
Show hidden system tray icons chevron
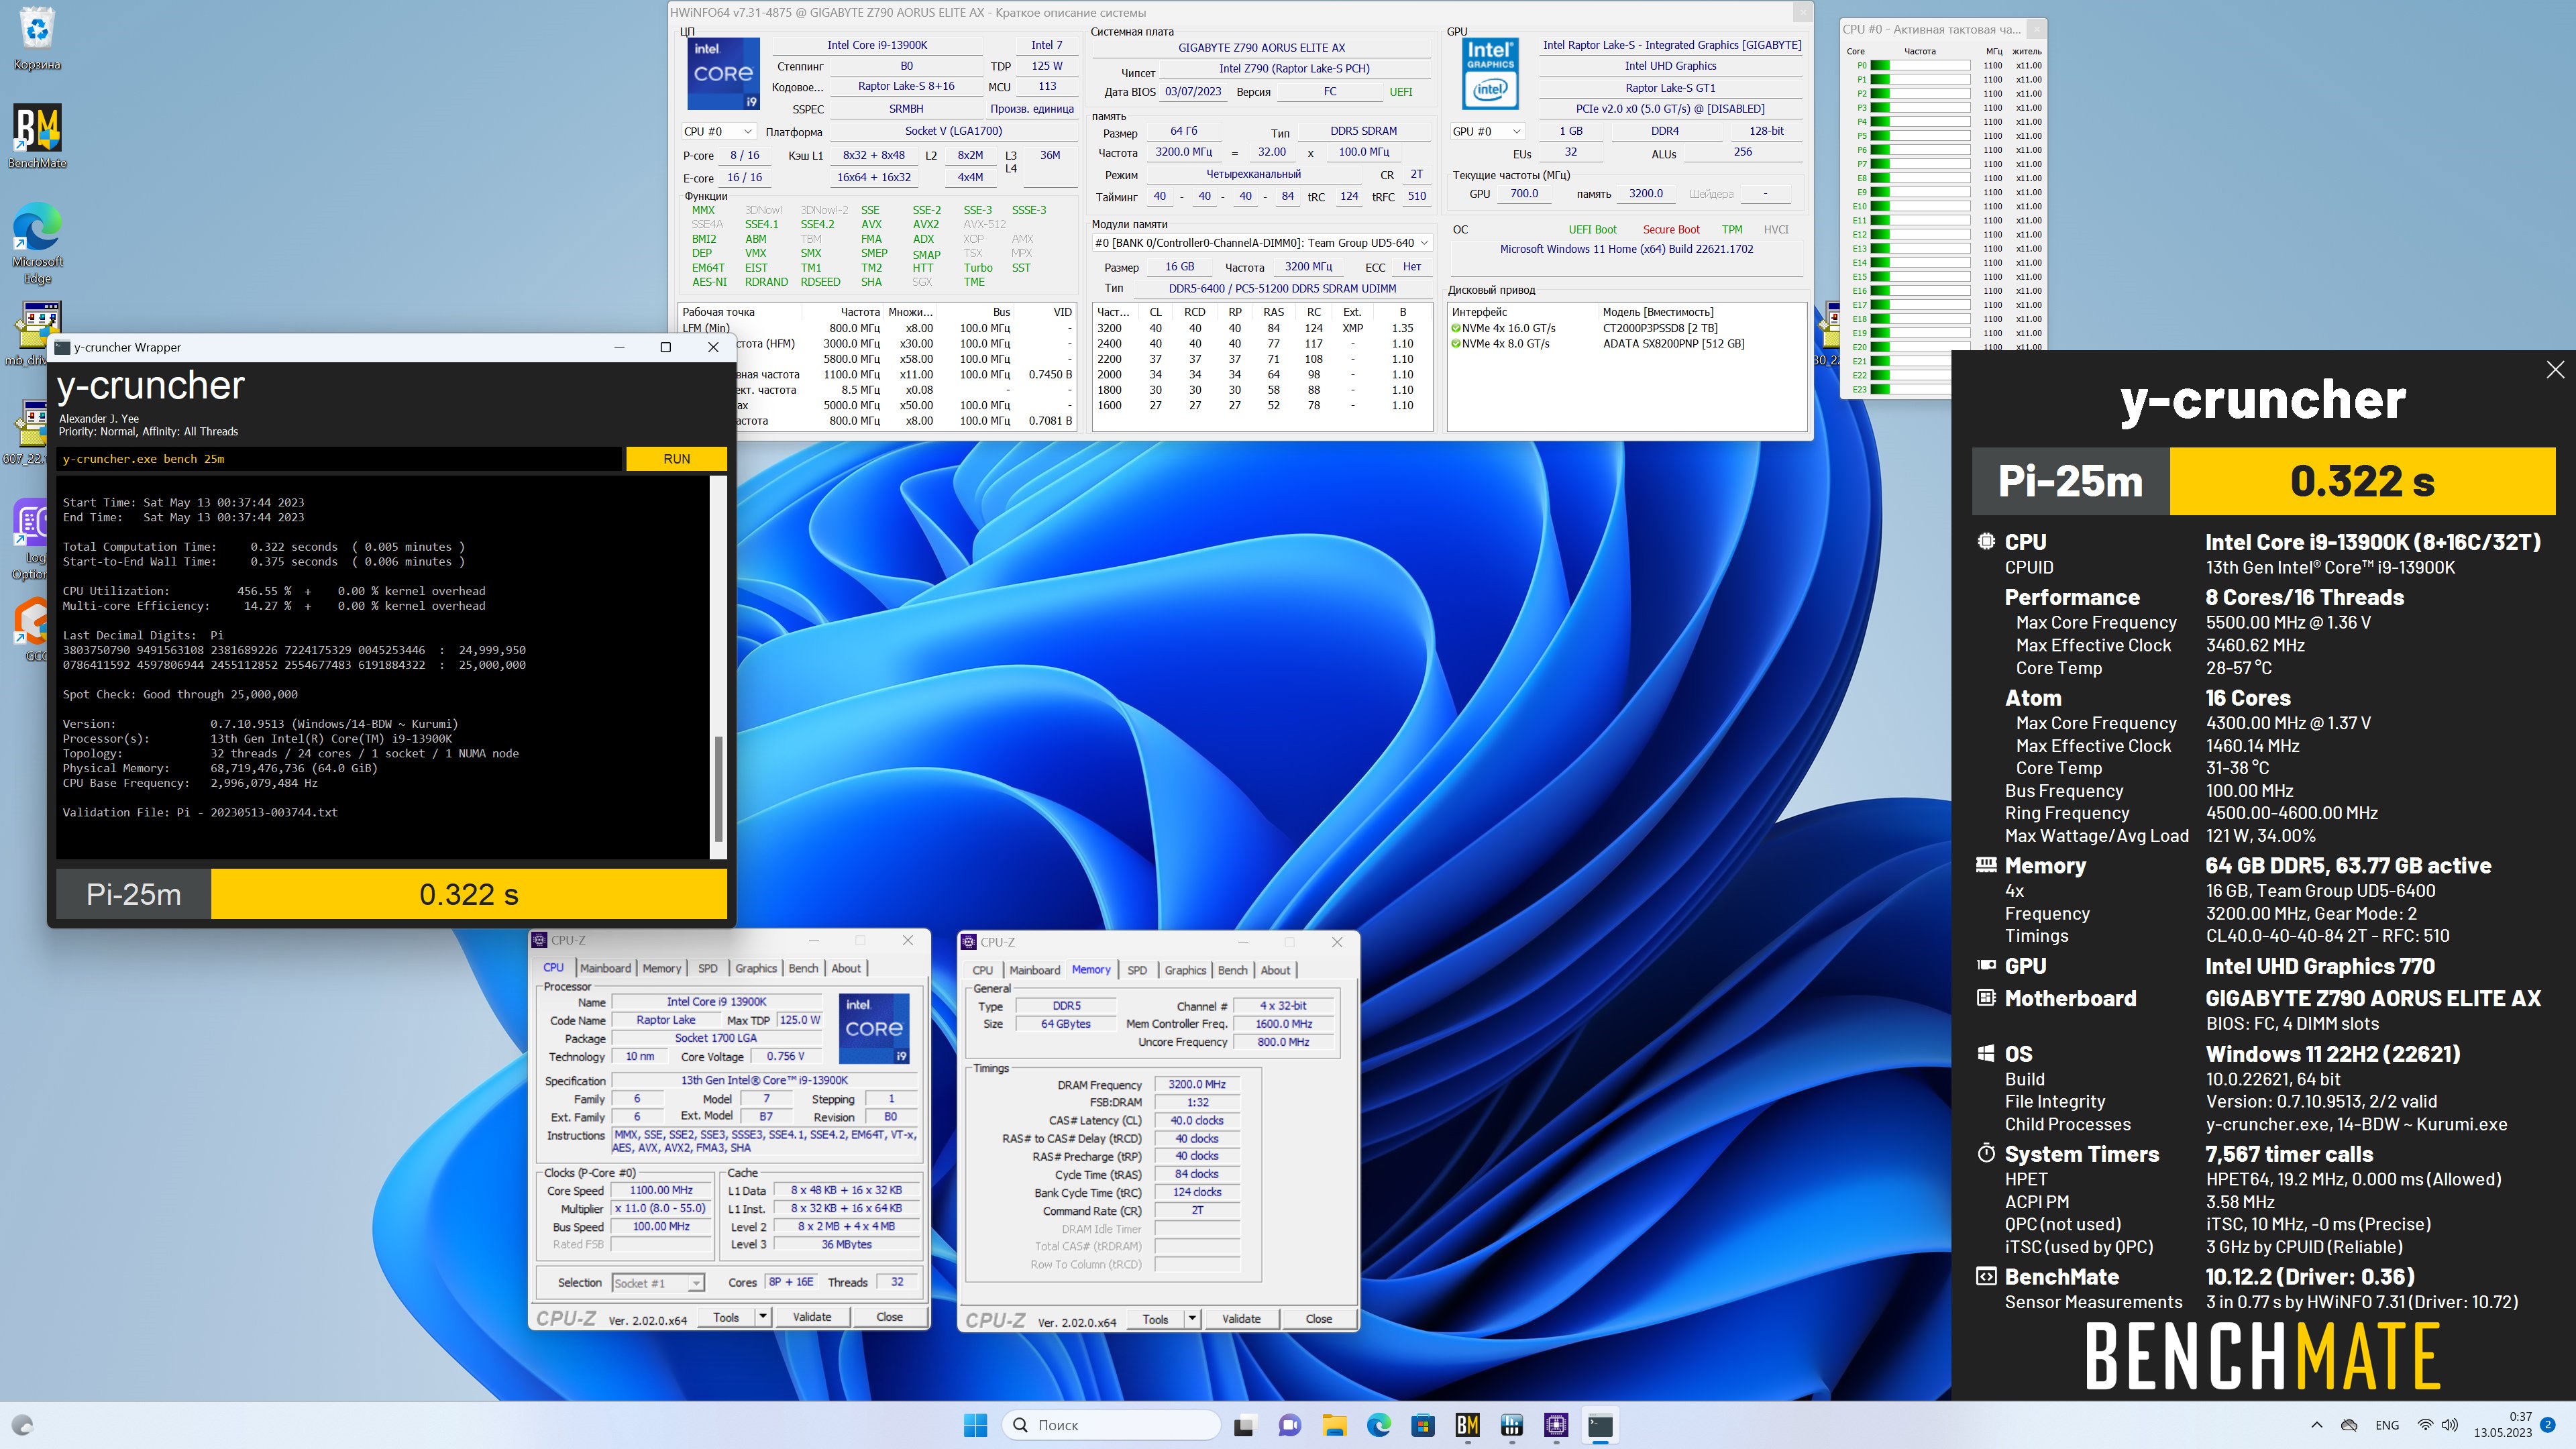[x=2316, y=1425]
